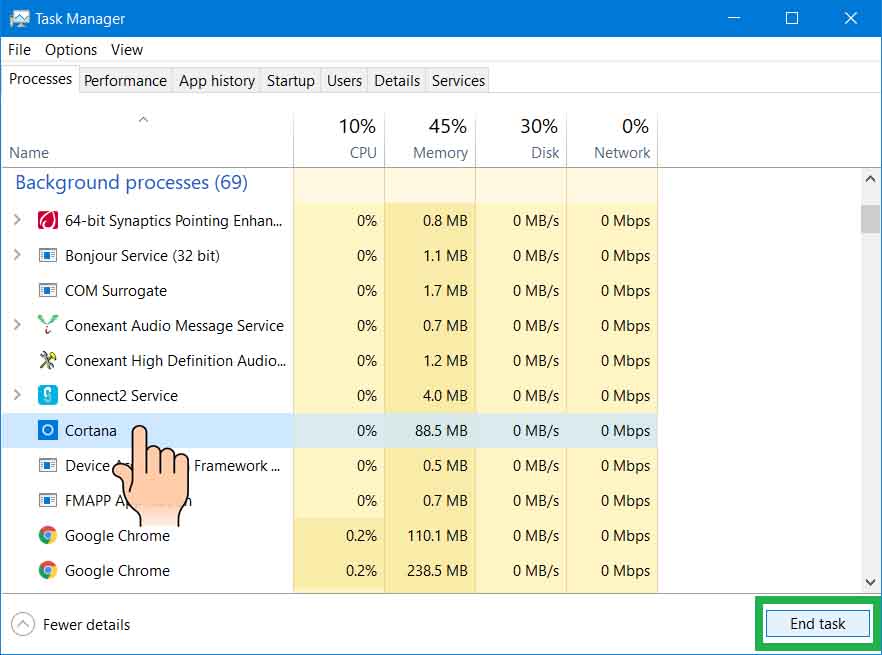The height and width of the screenshot is (655, 882).
Task: Close the Task Manager window
Action: 850,18
